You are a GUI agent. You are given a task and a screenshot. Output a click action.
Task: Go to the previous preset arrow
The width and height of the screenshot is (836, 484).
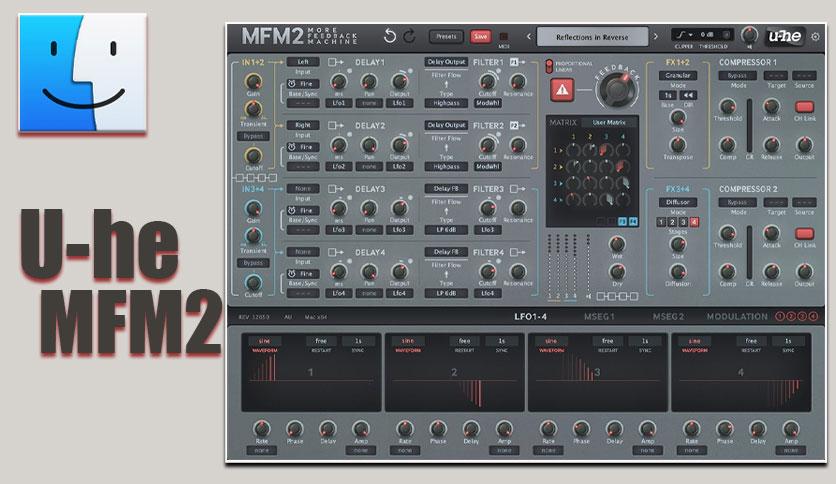[529, 37]
